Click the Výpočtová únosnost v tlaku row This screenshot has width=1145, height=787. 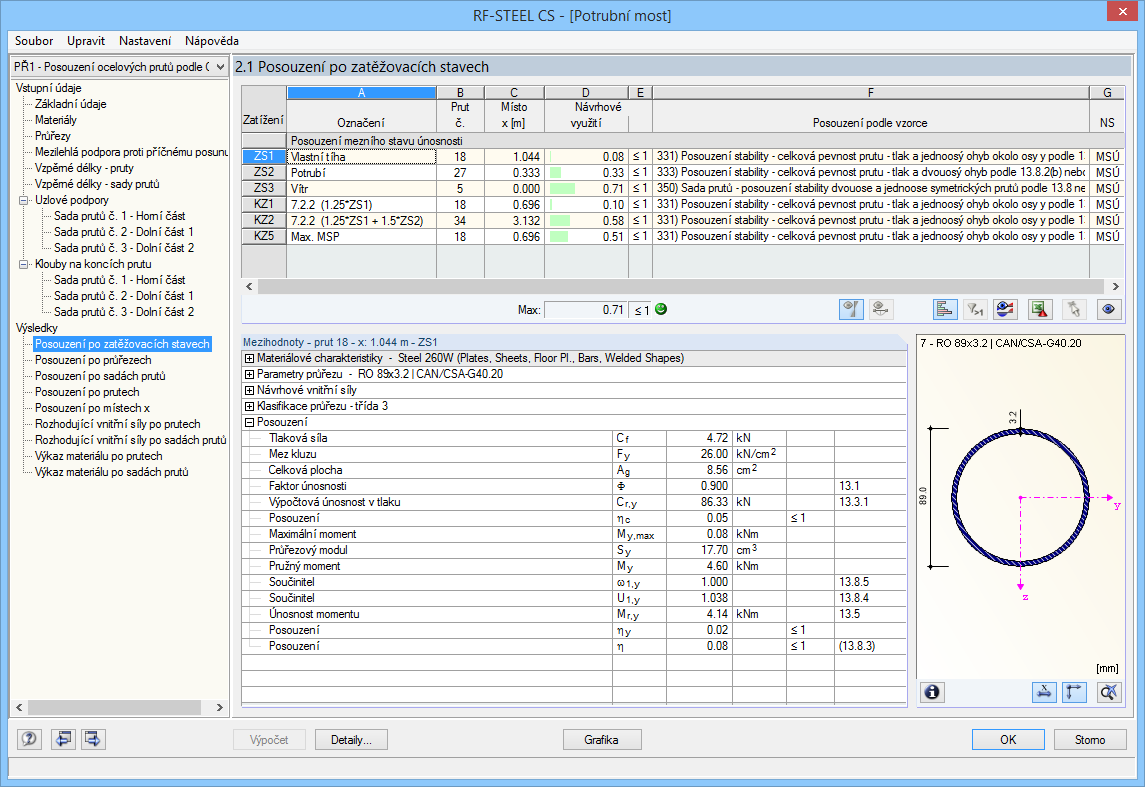(x=574, y=502)
